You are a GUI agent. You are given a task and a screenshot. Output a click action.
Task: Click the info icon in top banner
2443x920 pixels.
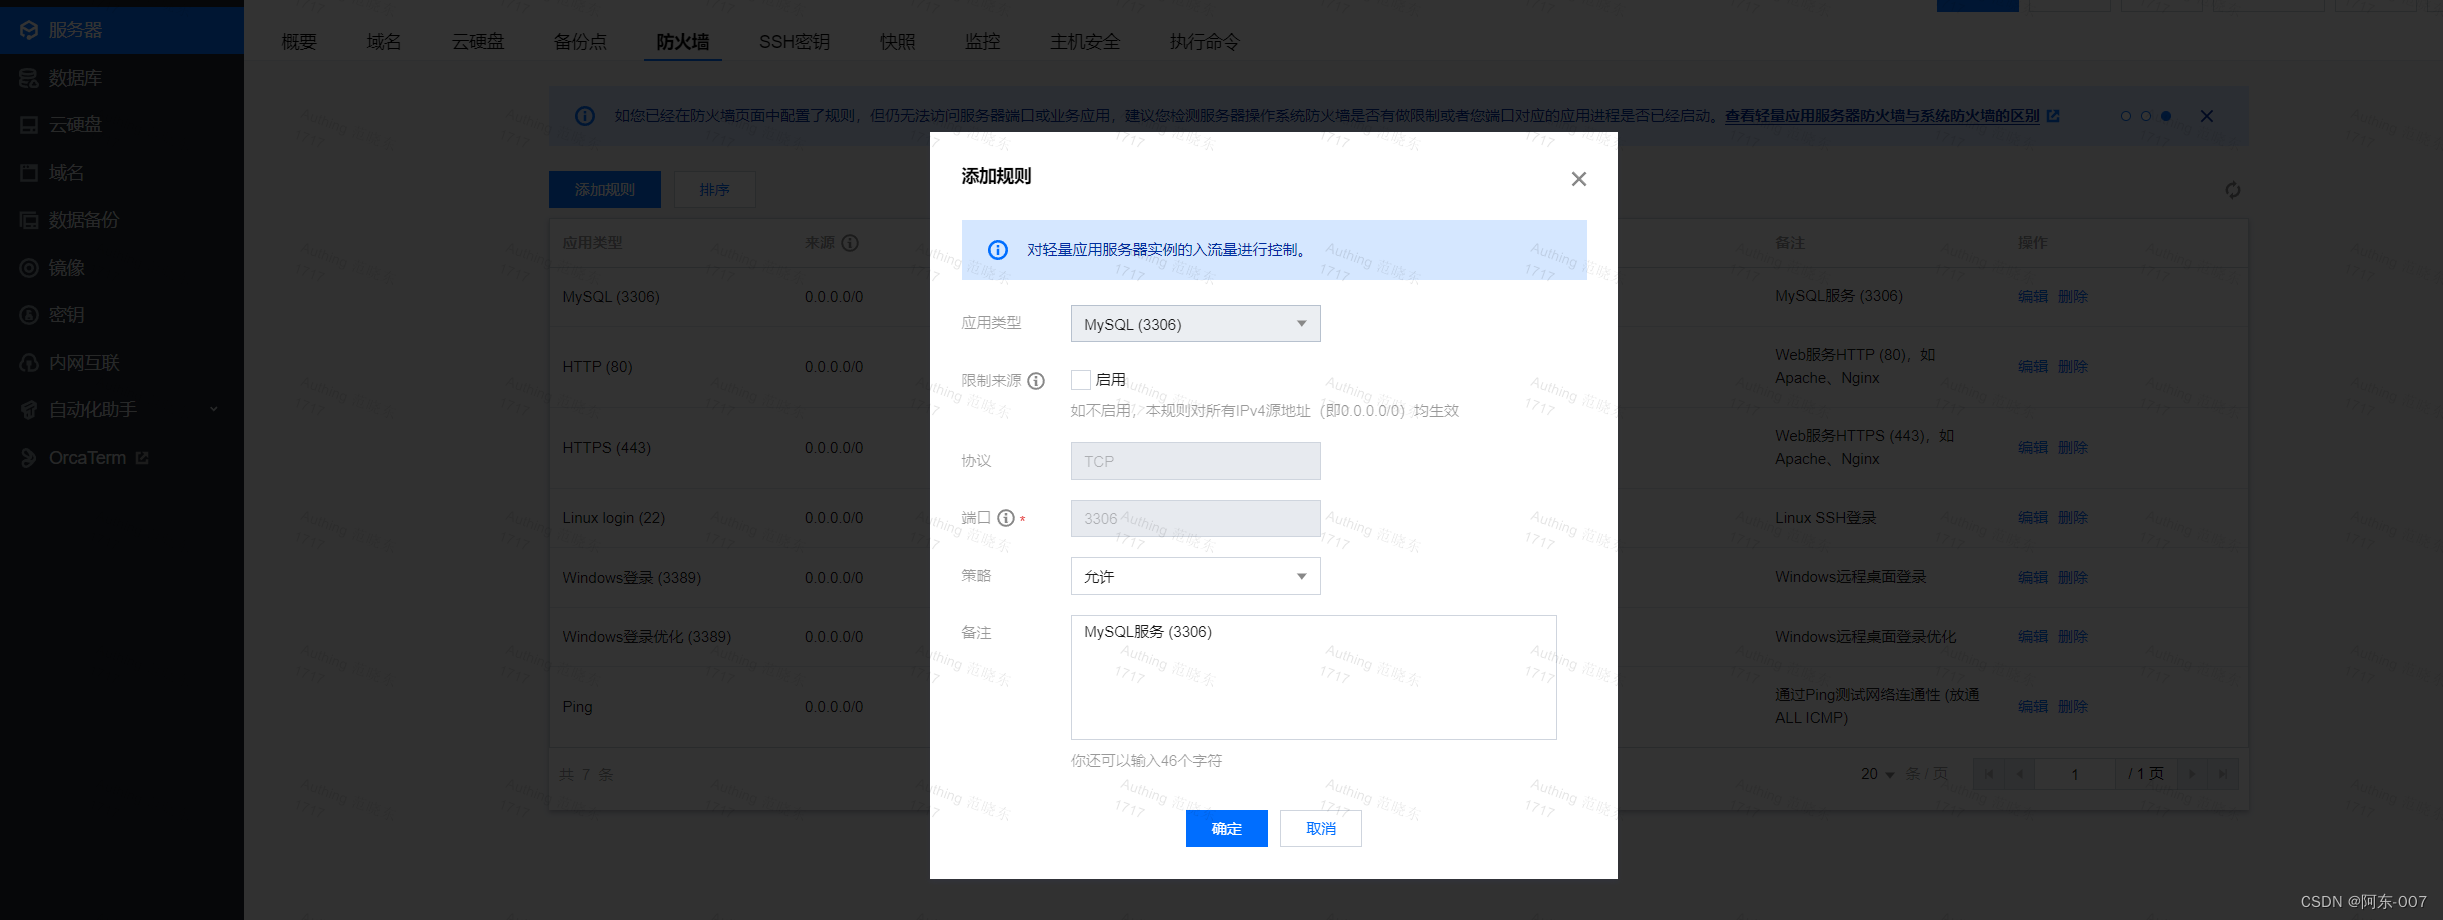(585, 116)
